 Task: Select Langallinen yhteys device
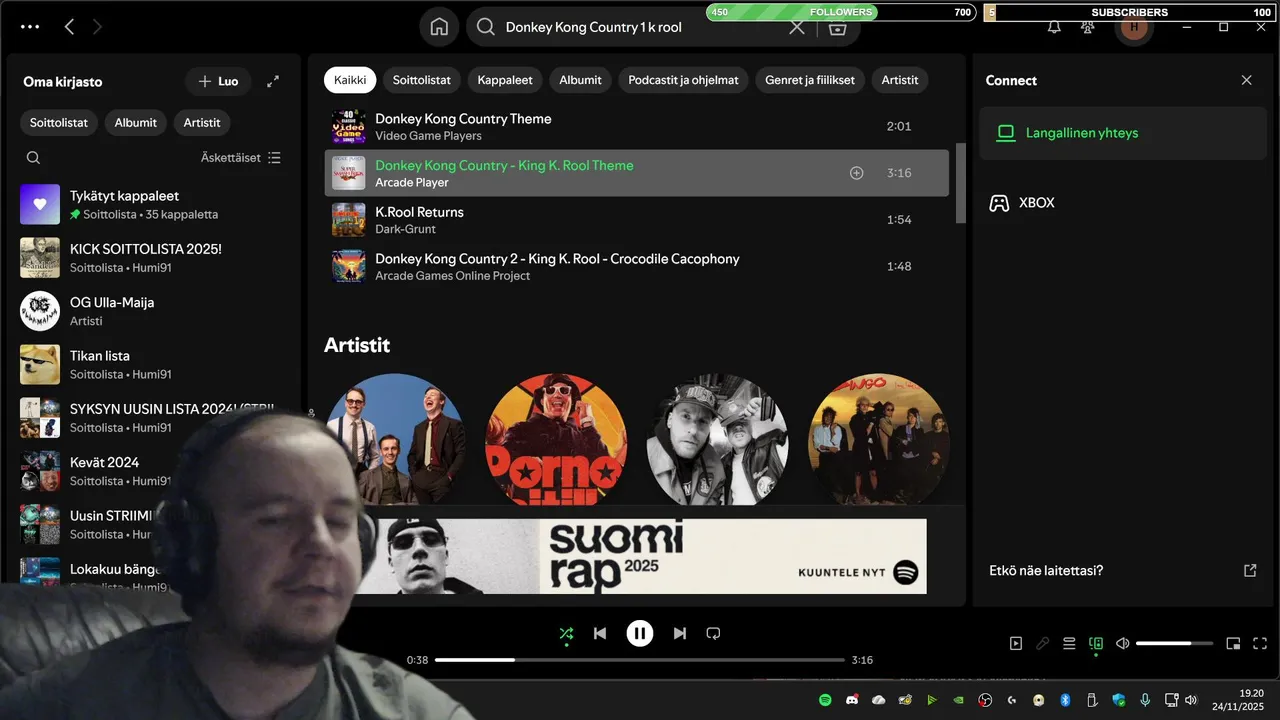click(x=1124, y=133)
